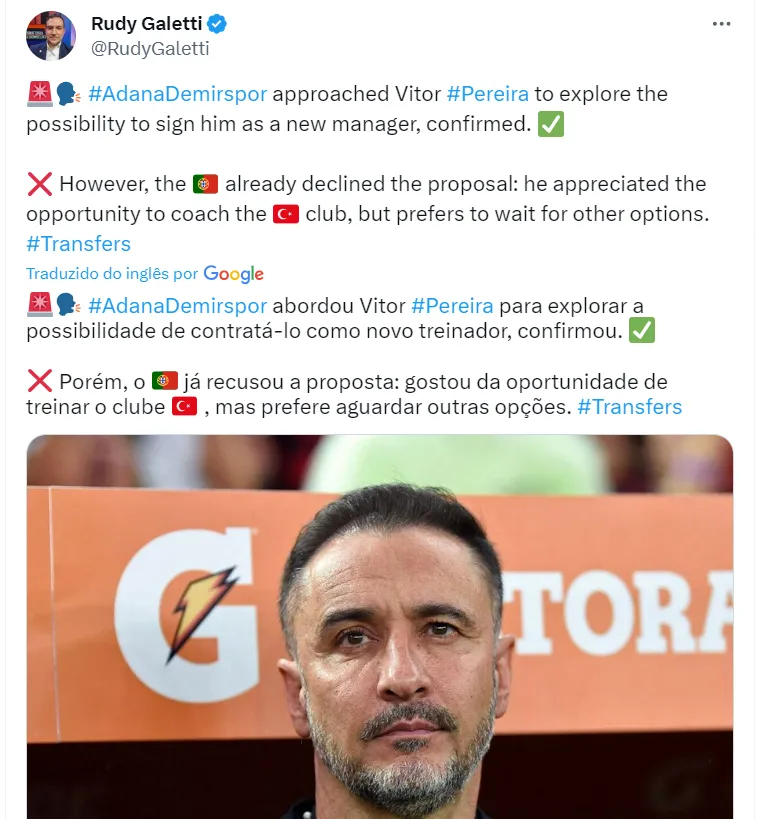Click the Turkey flag emoji before 'club, but prefers'
This screenshot has width=757, height=819.
(286, 214)
